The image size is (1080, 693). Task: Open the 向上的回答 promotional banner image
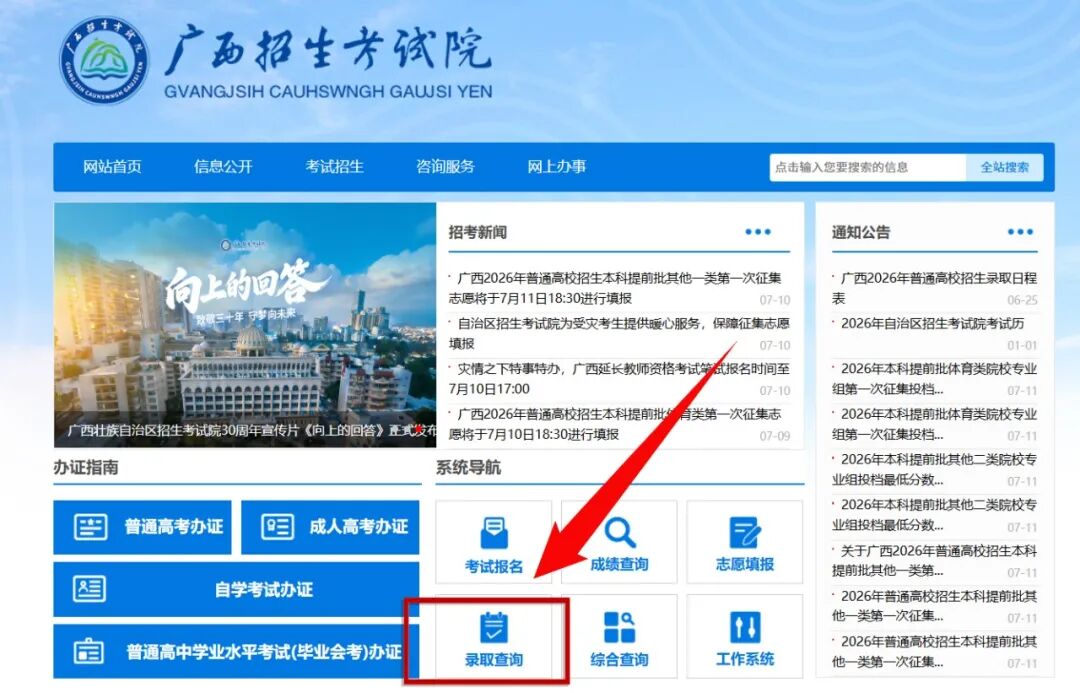click(x=245, y=325)
